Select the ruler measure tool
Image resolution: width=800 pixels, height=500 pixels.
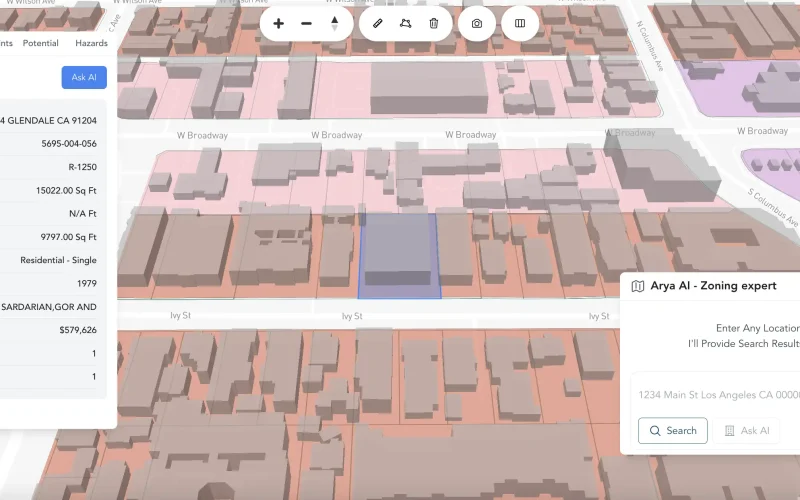(377, 23)
